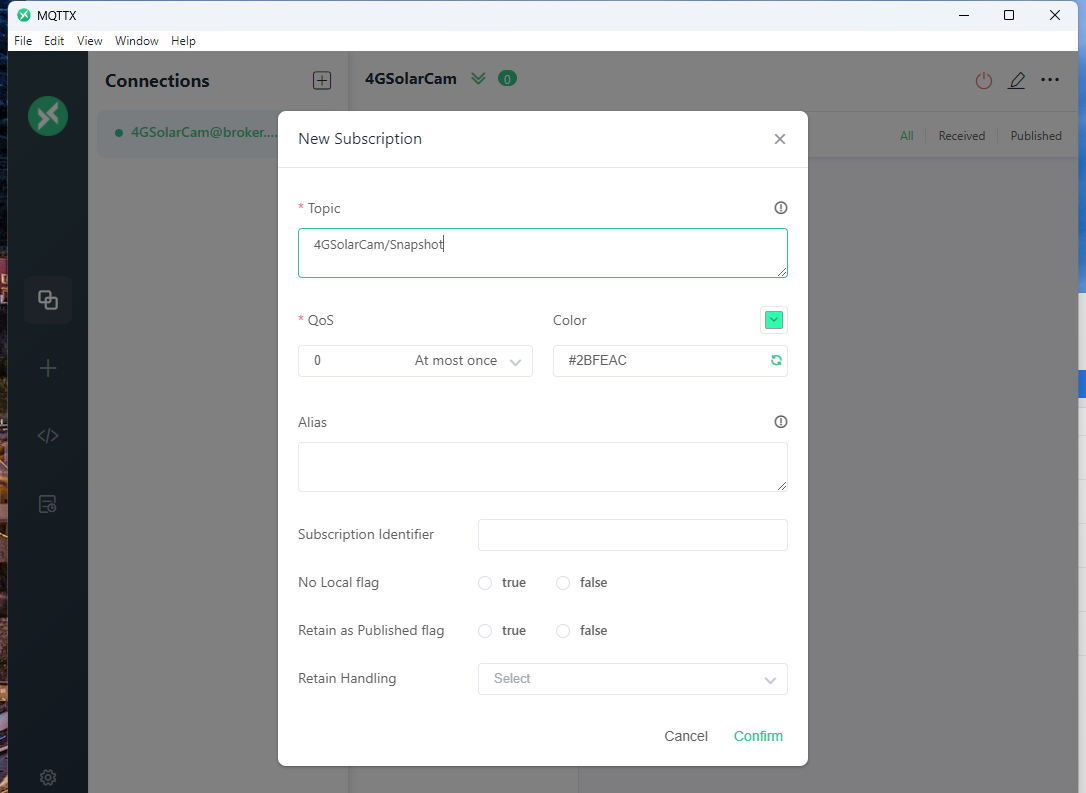The image size is (1086, 793).
Task: Open the View menu
Action: click(89, 41)
